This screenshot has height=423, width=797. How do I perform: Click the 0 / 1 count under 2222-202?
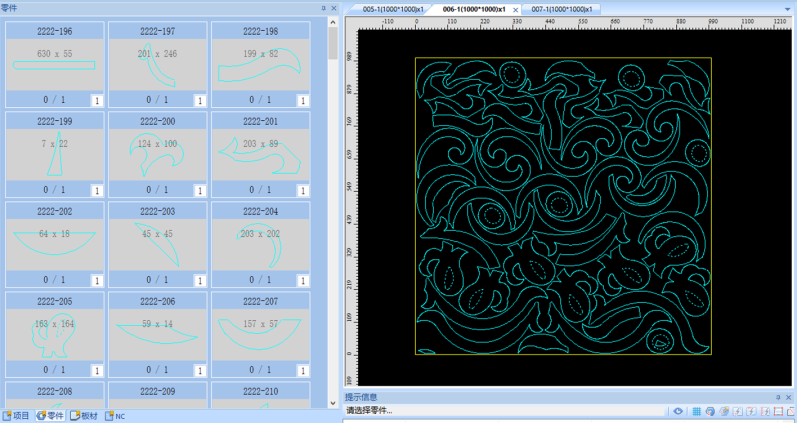coord(54,280)
